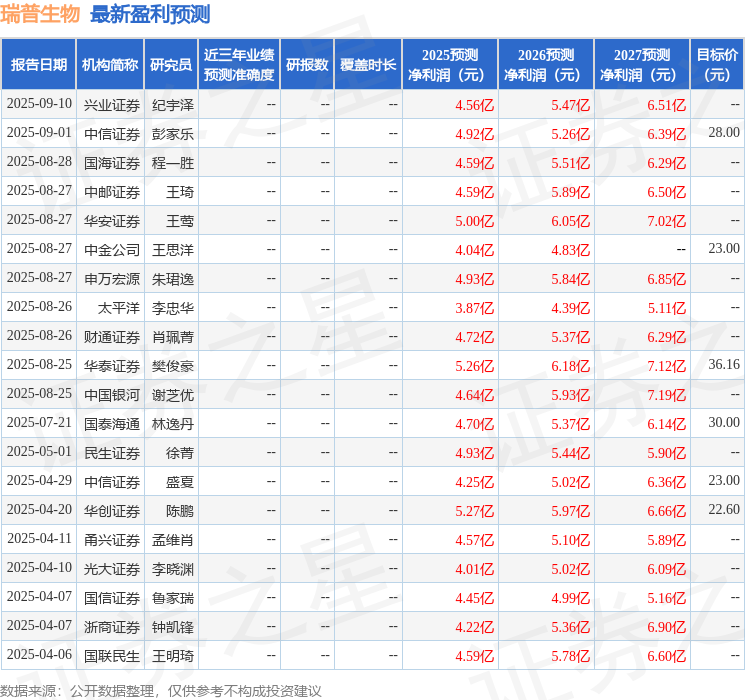
Task: Click the 2025 forecast 3.87亿
Action: (x=475, y=308)
